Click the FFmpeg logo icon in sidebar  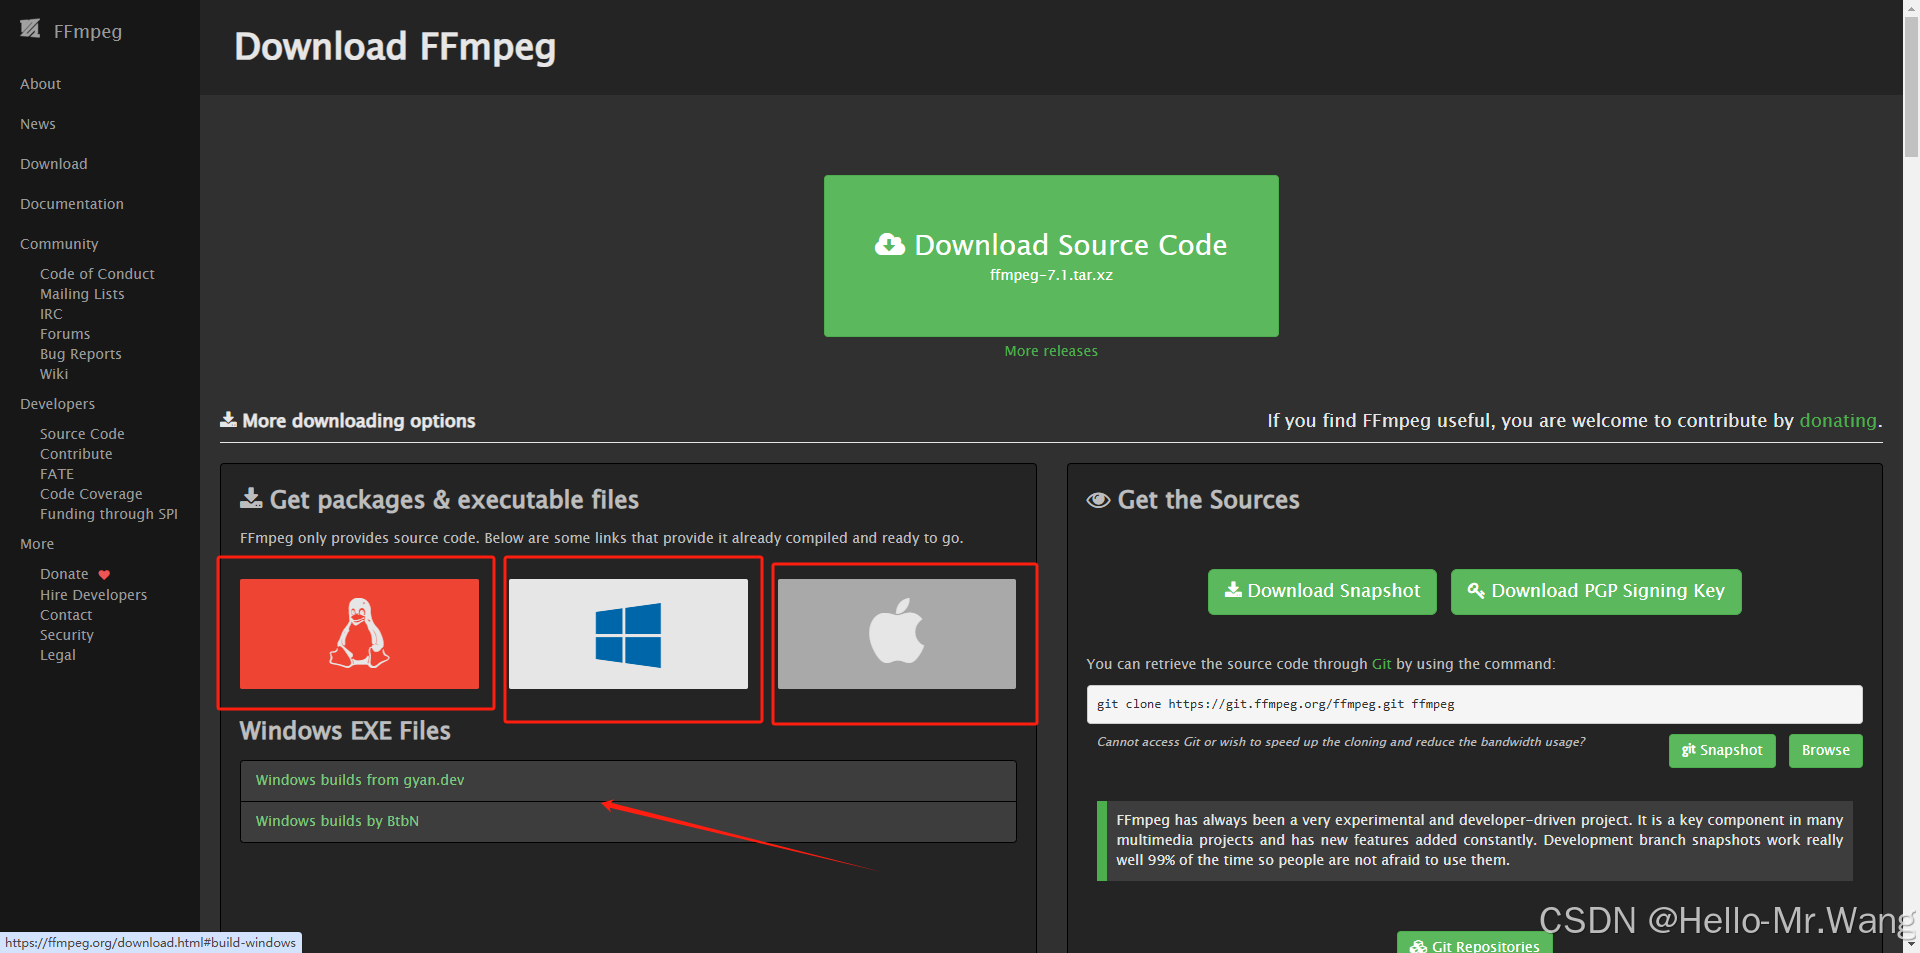pyautogui.click(x=30, y=29)
